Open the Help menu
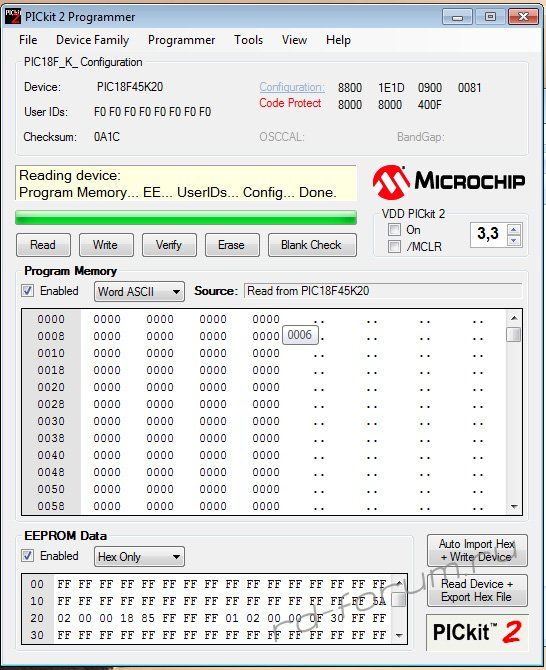The image size is (546, 670). 338,40
